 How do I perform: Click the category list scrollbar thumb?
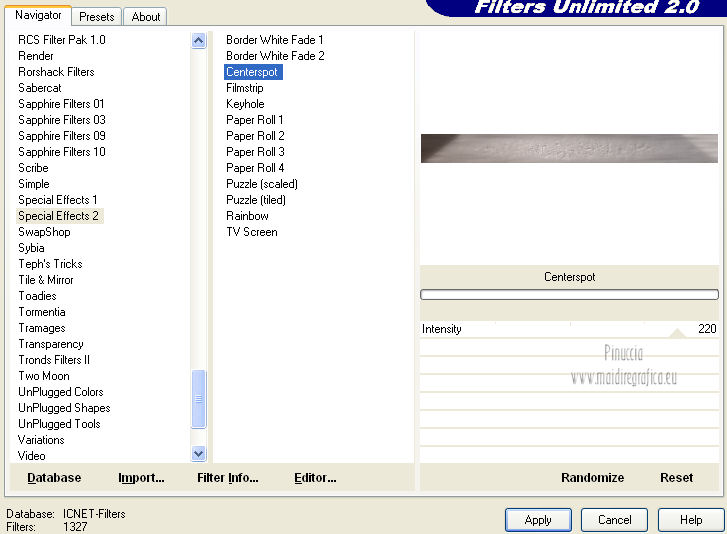(x=198, y=399)
